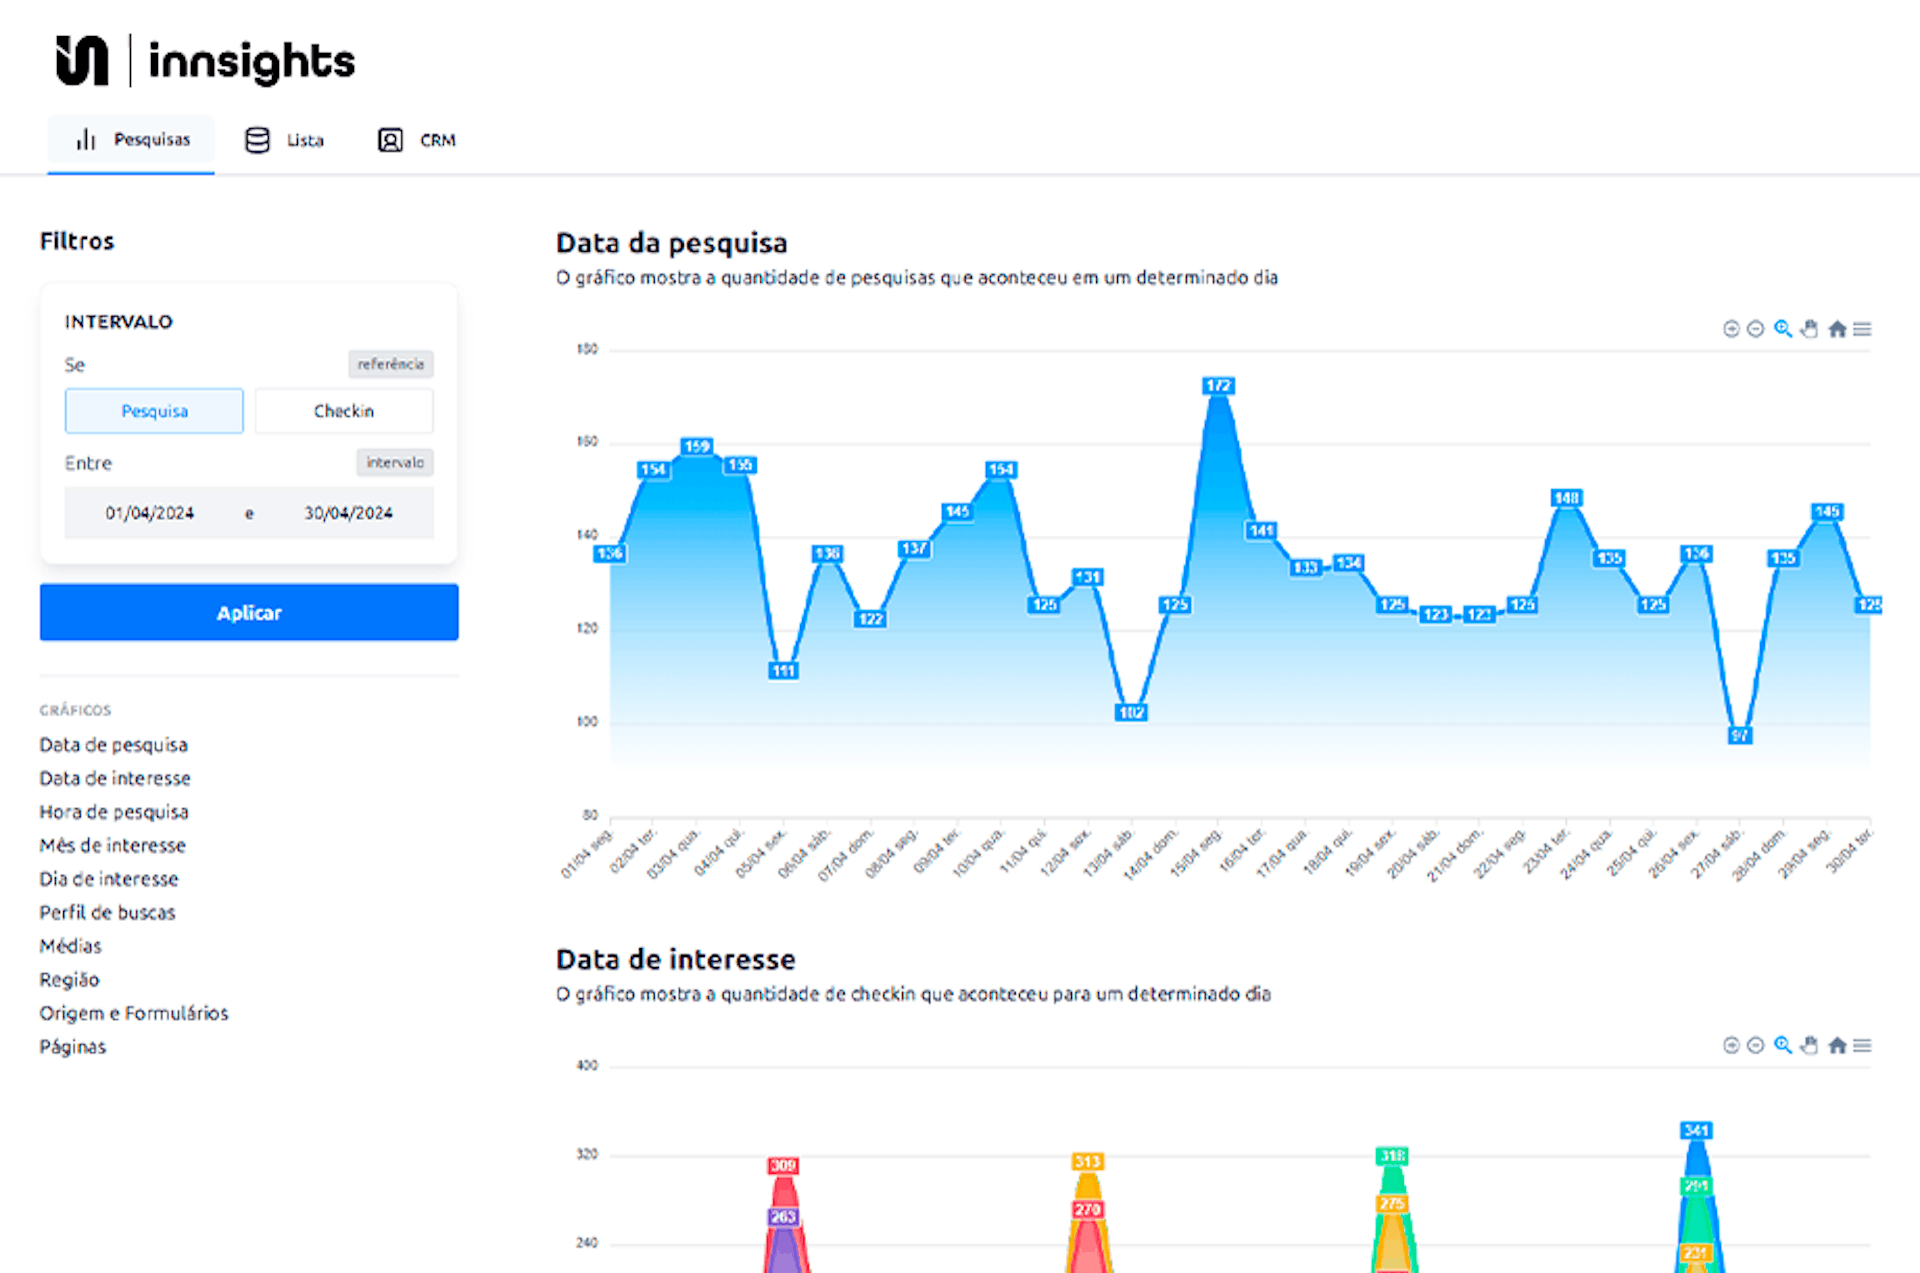
Task: Click the peak data point labeled 172
Action: pos(1218,384)
